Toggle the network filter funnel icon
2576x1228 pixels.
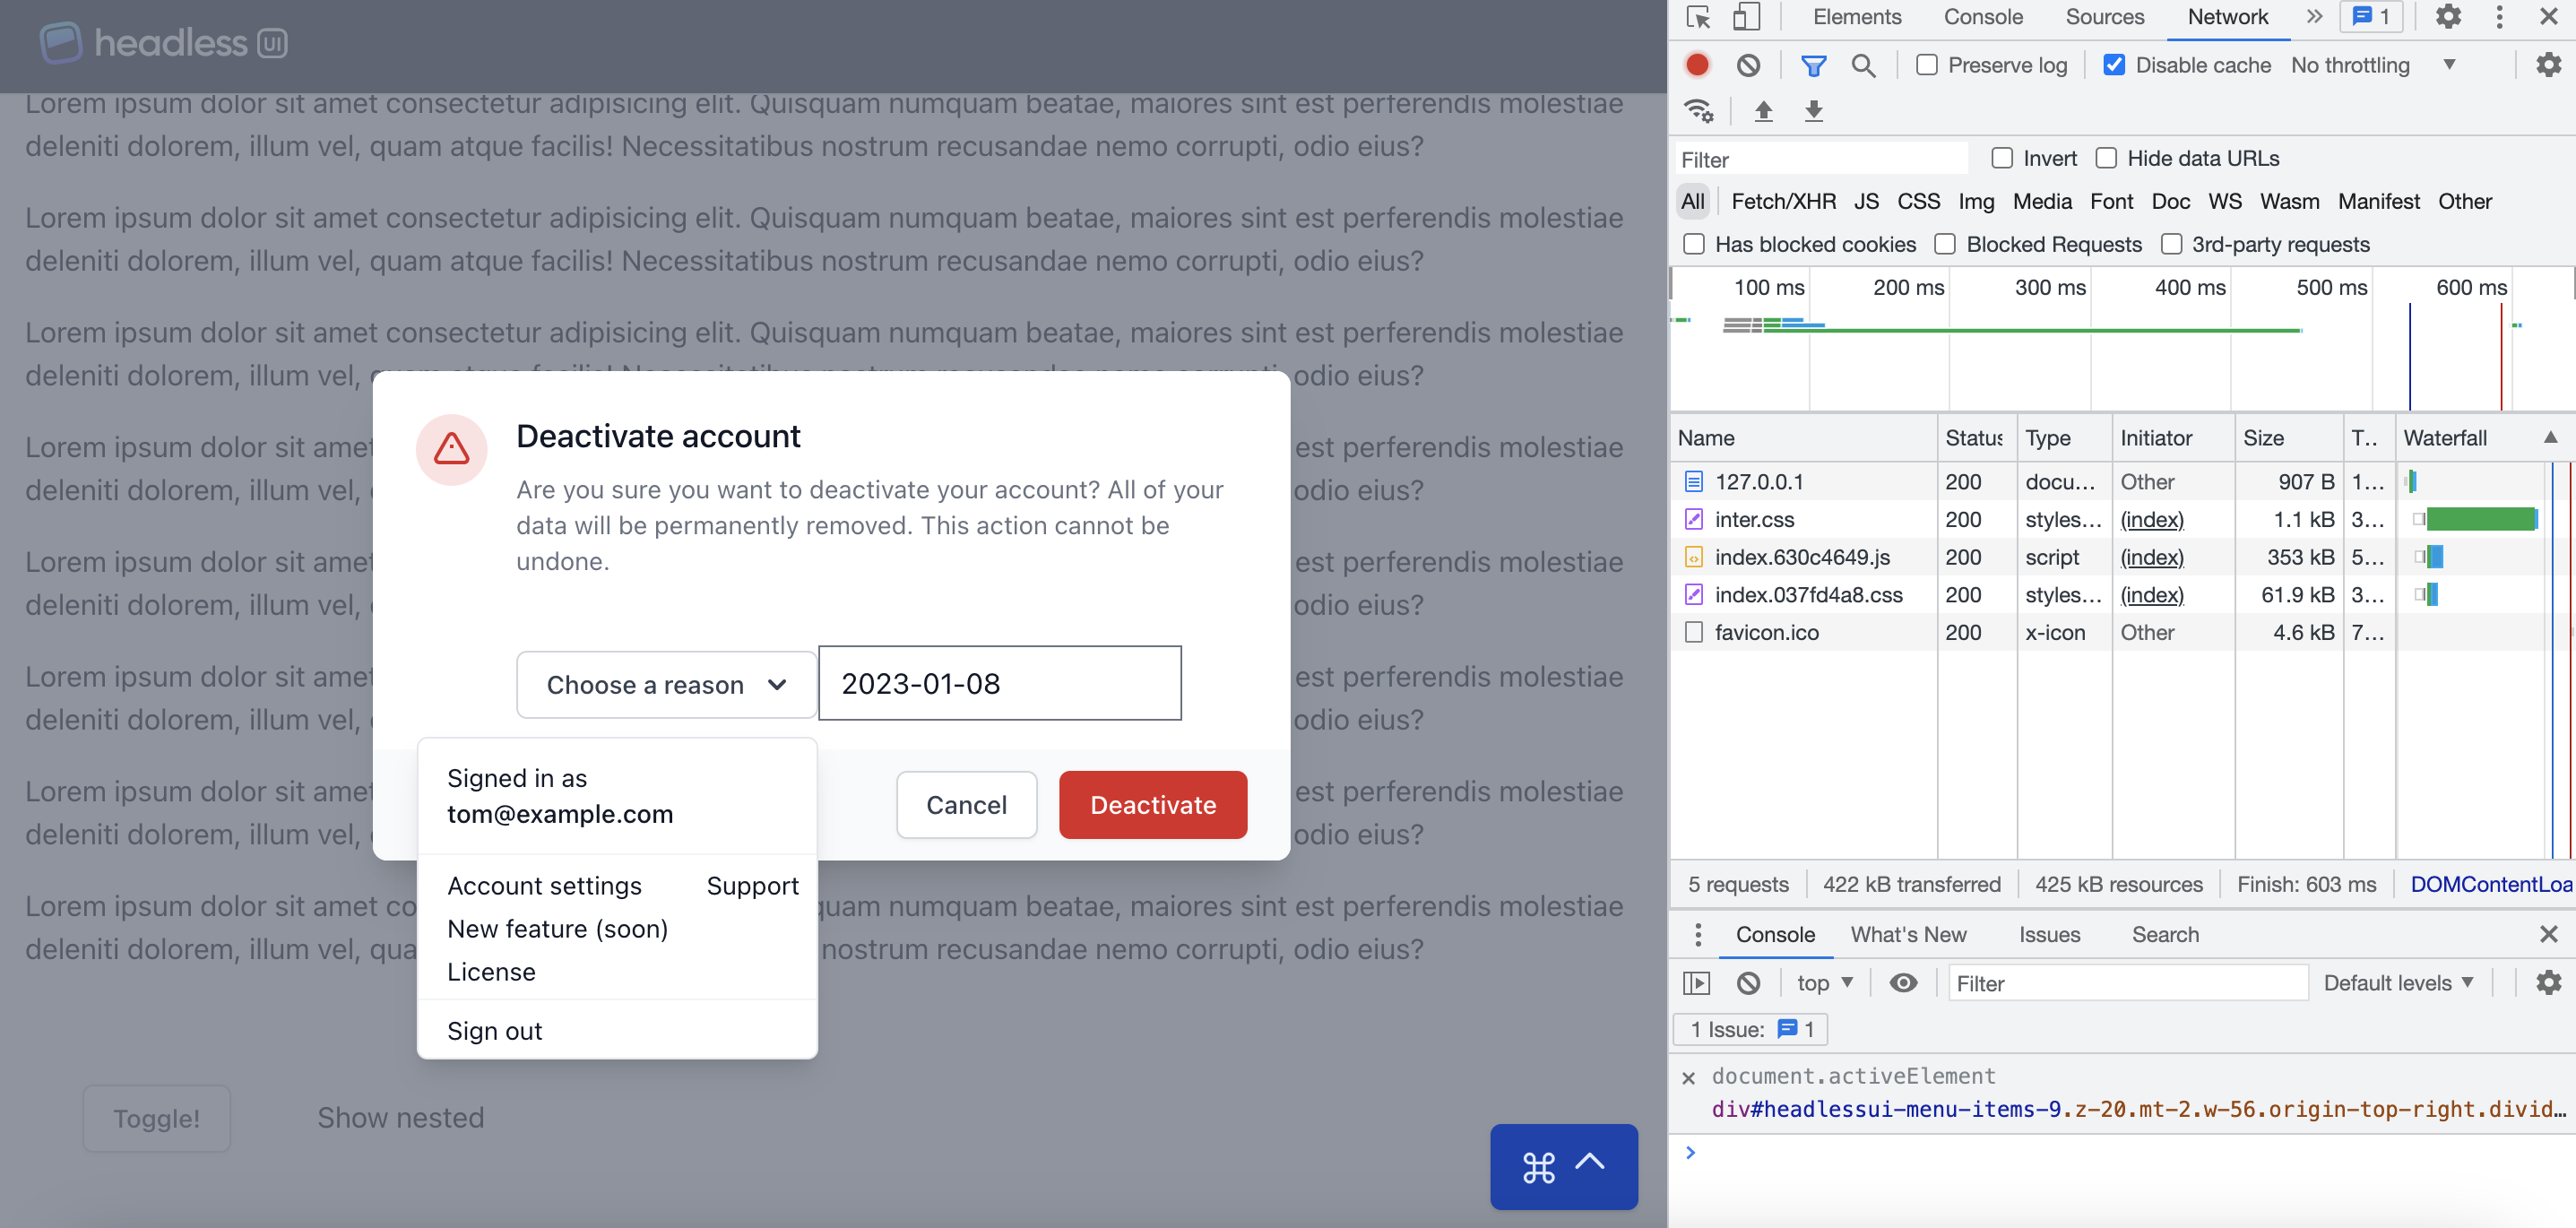(x=1813, y=65)
